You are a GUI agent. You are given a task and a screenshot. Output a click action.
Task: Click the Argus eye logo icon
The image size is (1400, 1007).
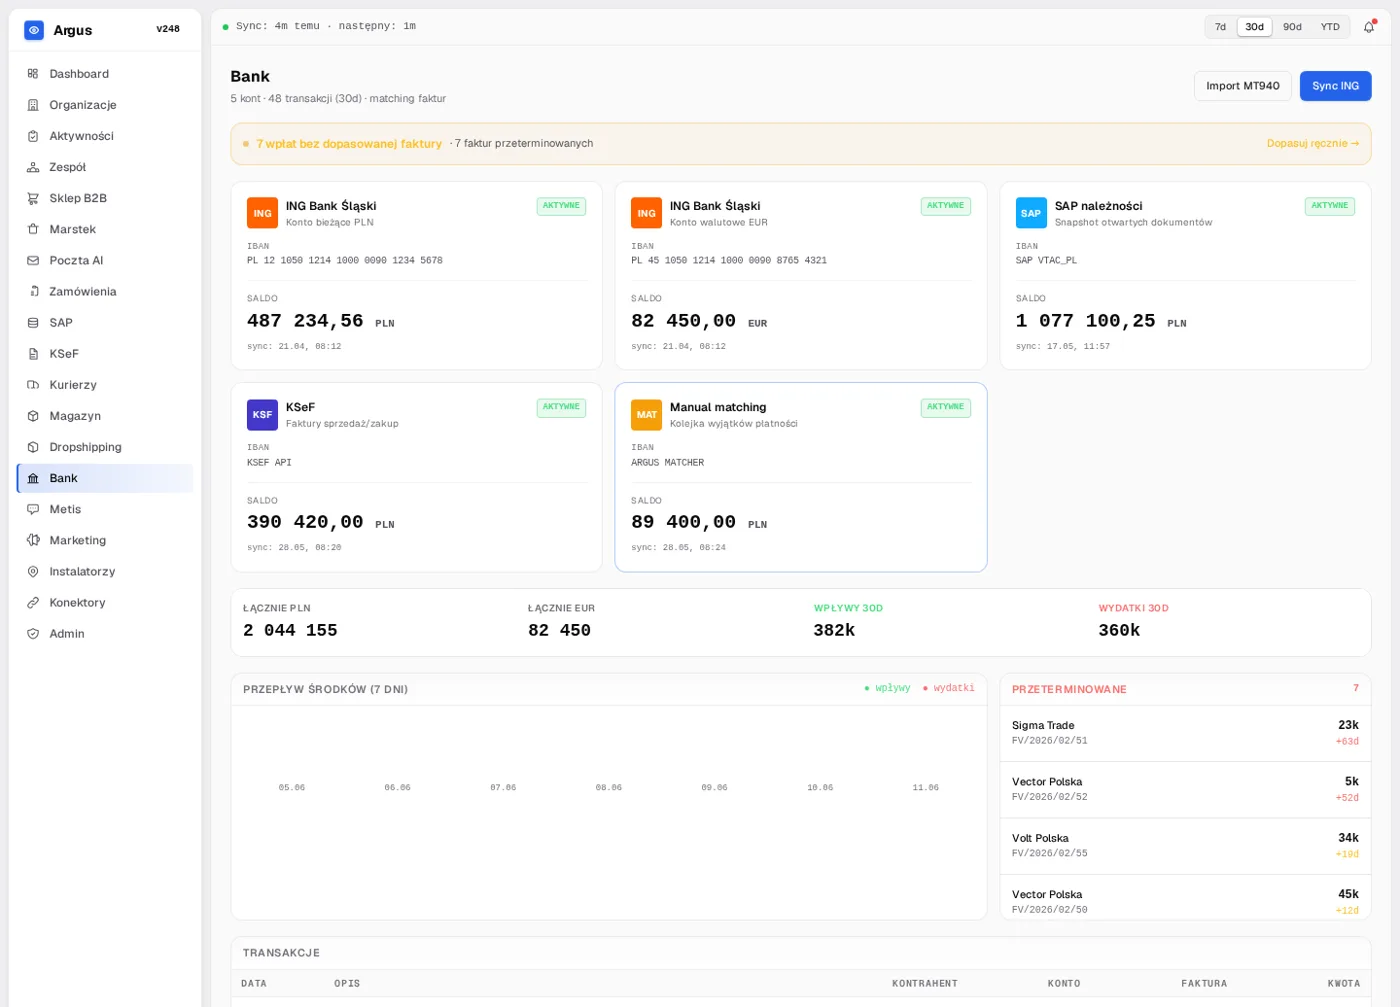[x=34, y=30]
